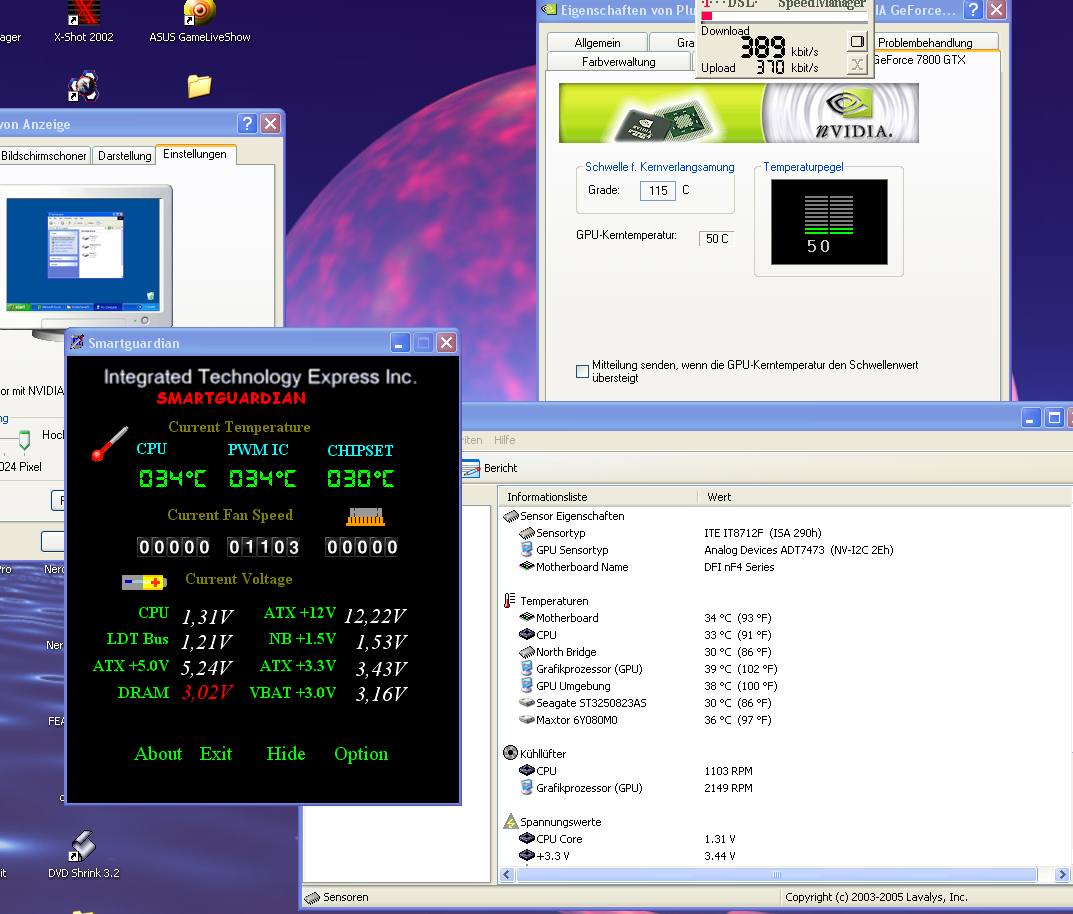Select the Grafikprozessor (GPU) temperature row
Screen dimensions: 1073x914
tap(649, 669)
